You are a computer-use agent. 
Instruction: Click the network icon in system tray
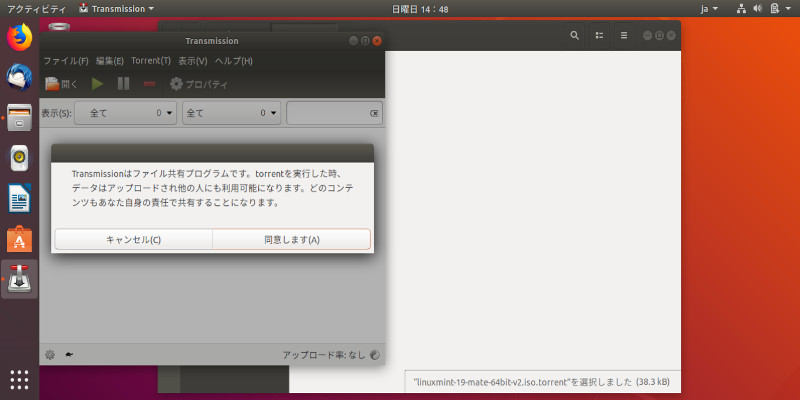pyautogui.click(x=741, y=9)
